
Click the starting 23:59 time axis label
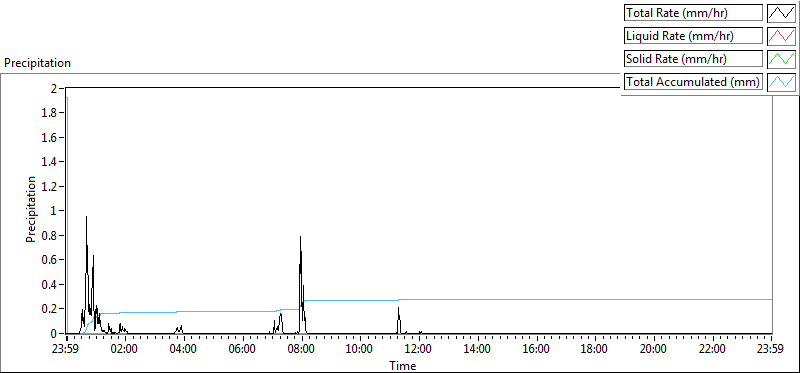coord(66,350)
